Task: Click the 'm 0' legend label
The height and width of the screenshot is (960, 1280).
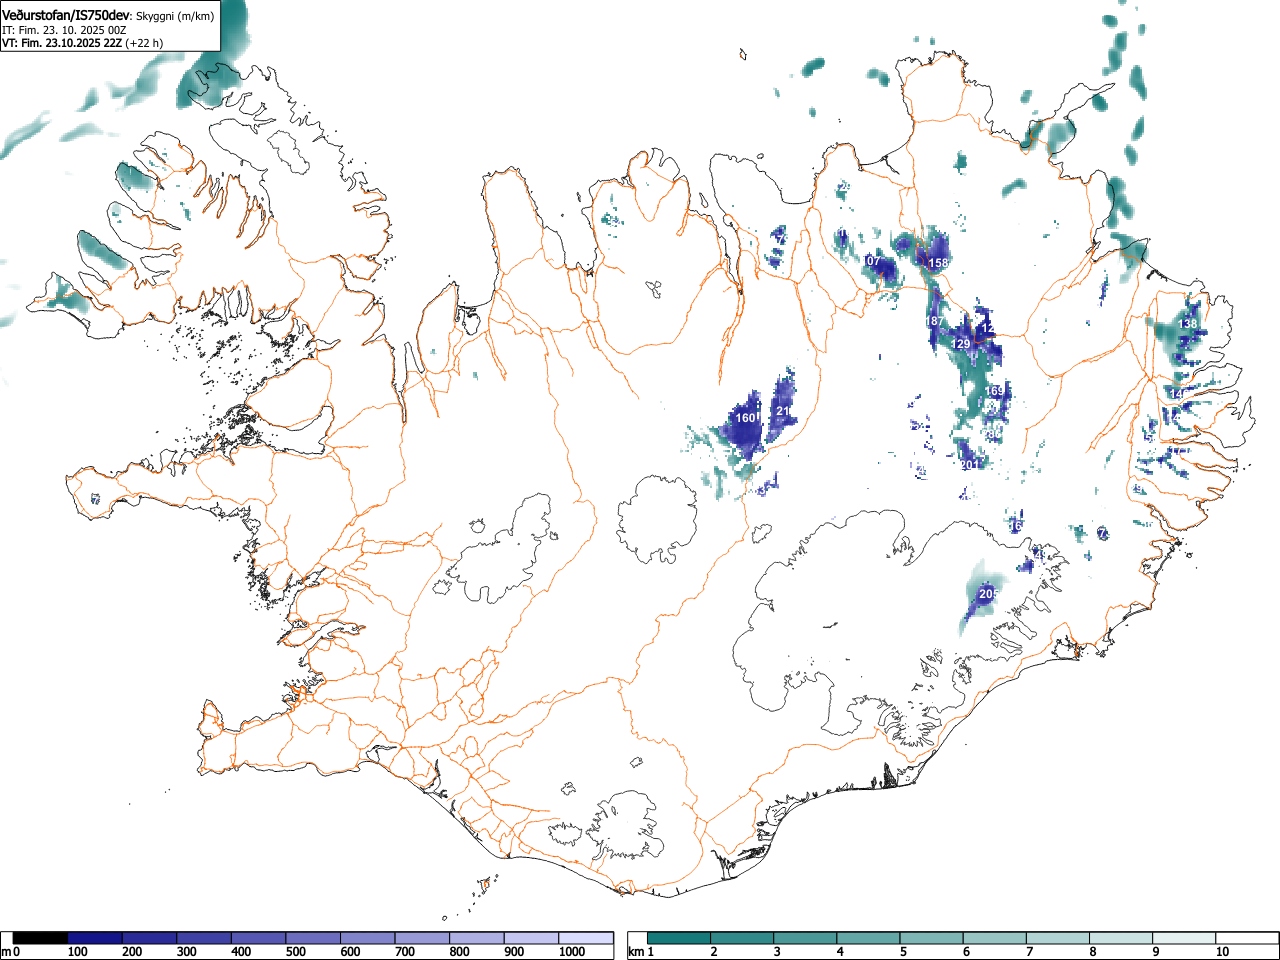Action: [11, 952]
